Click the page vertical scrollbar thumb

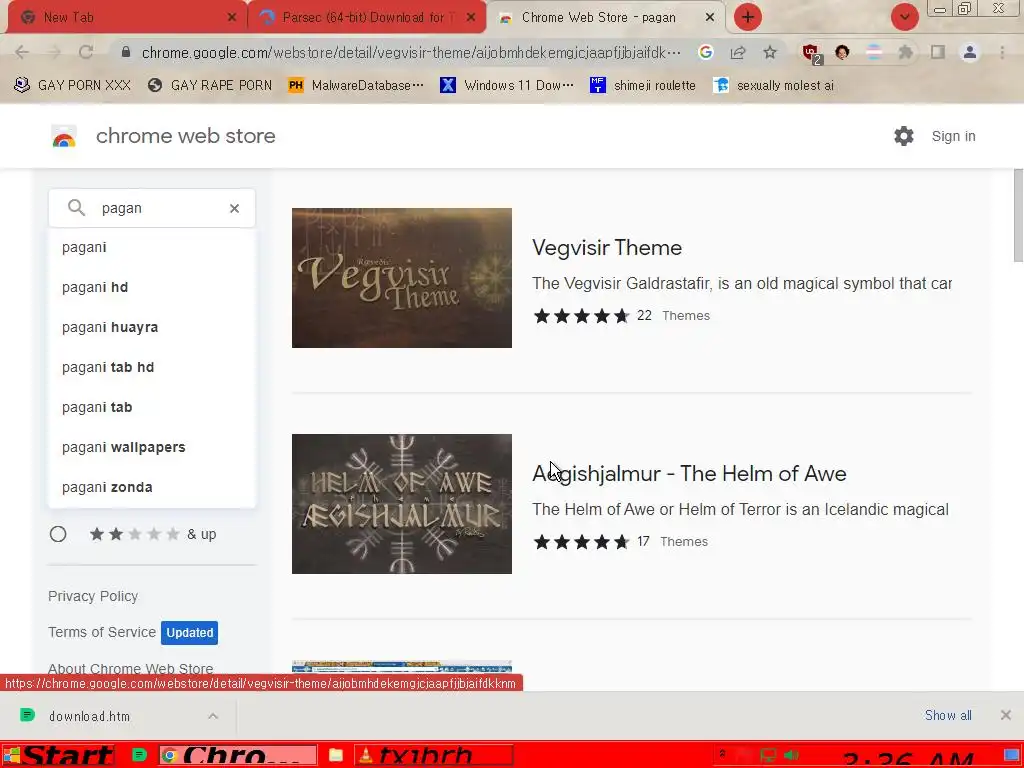pyautogui.click(x=1018, y=216)
